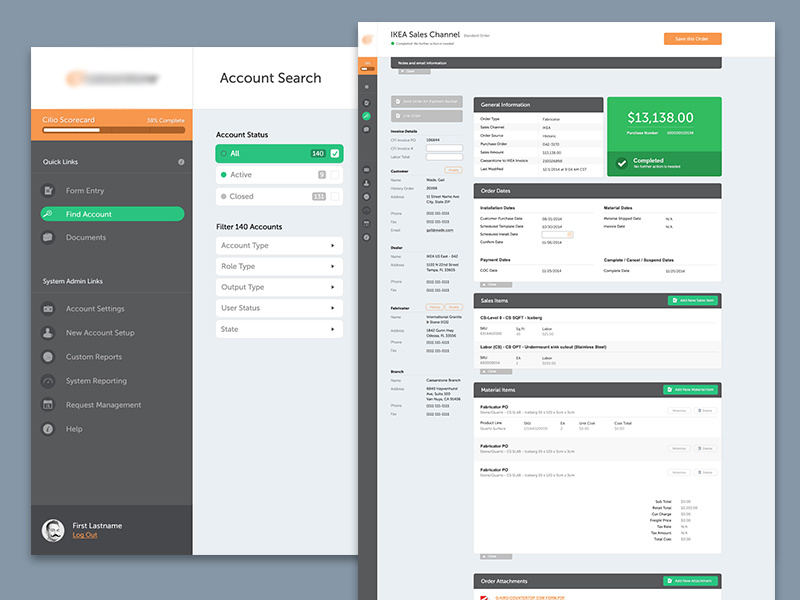Tick the checkbox in the Active status row
800x600 pixels.
335,175
